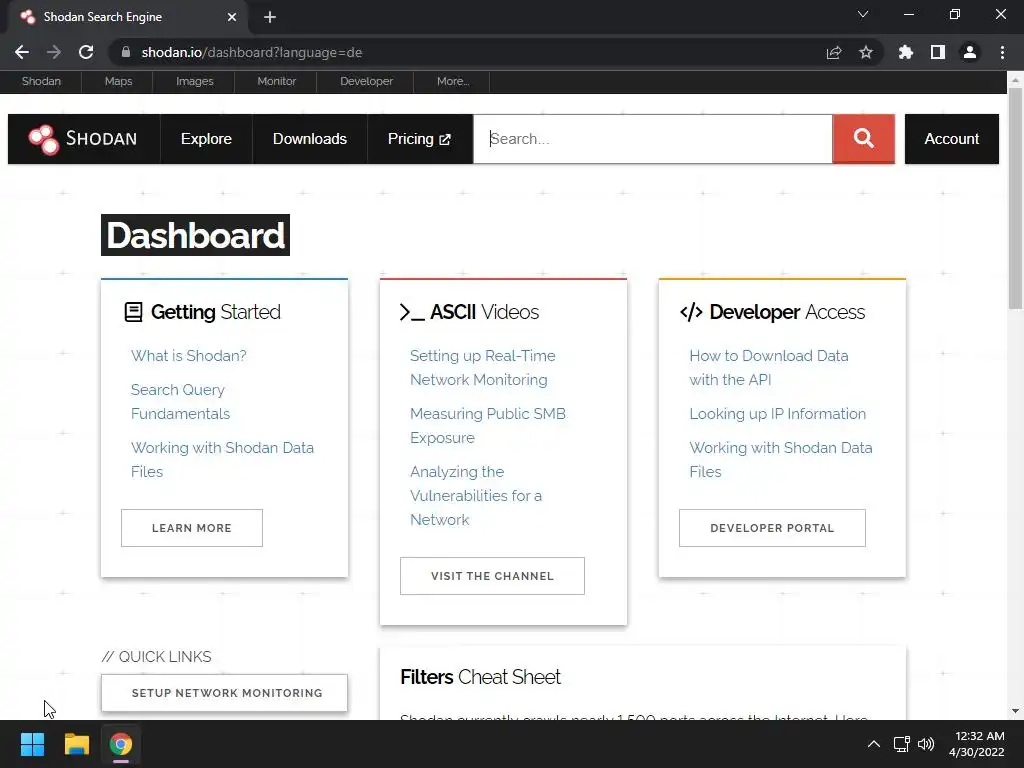Click the '// QUICK LINKS' label
Image resolution: width=1024 pixels, height=768 pixels.
[157, 657]
